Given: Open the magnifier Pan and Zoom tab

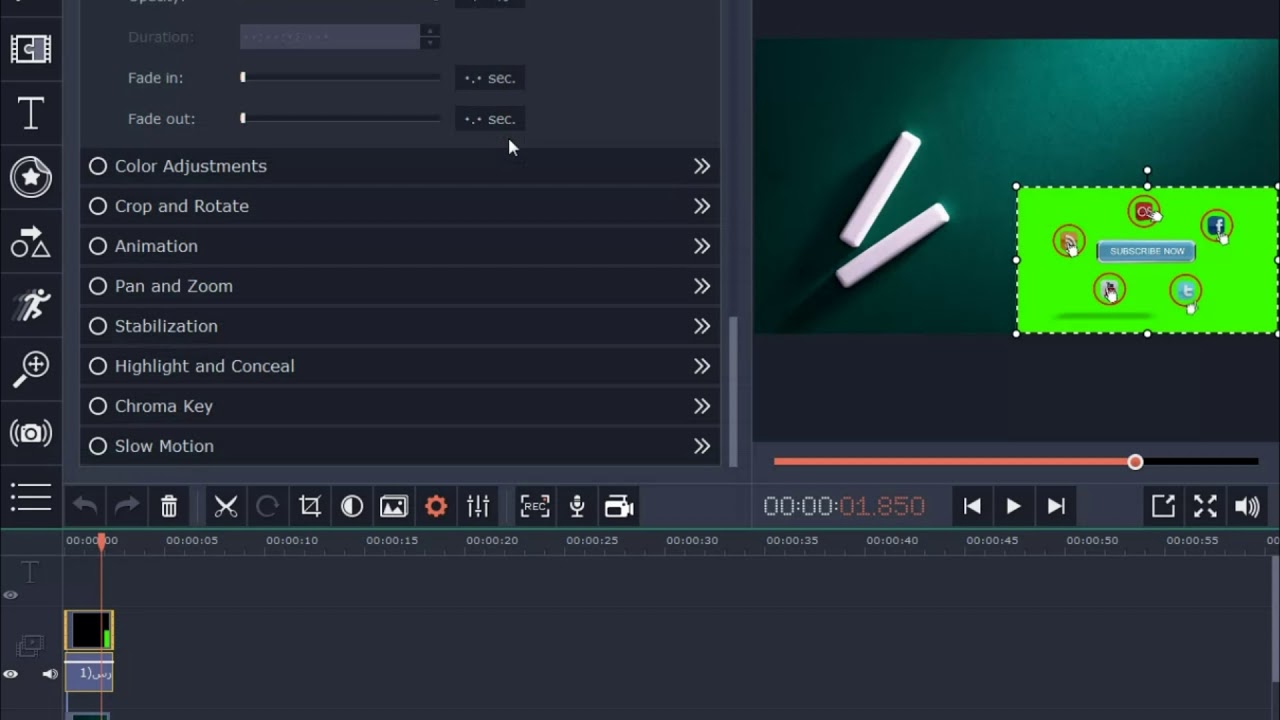Looking at the screenshot, I should tap(31, 369).
